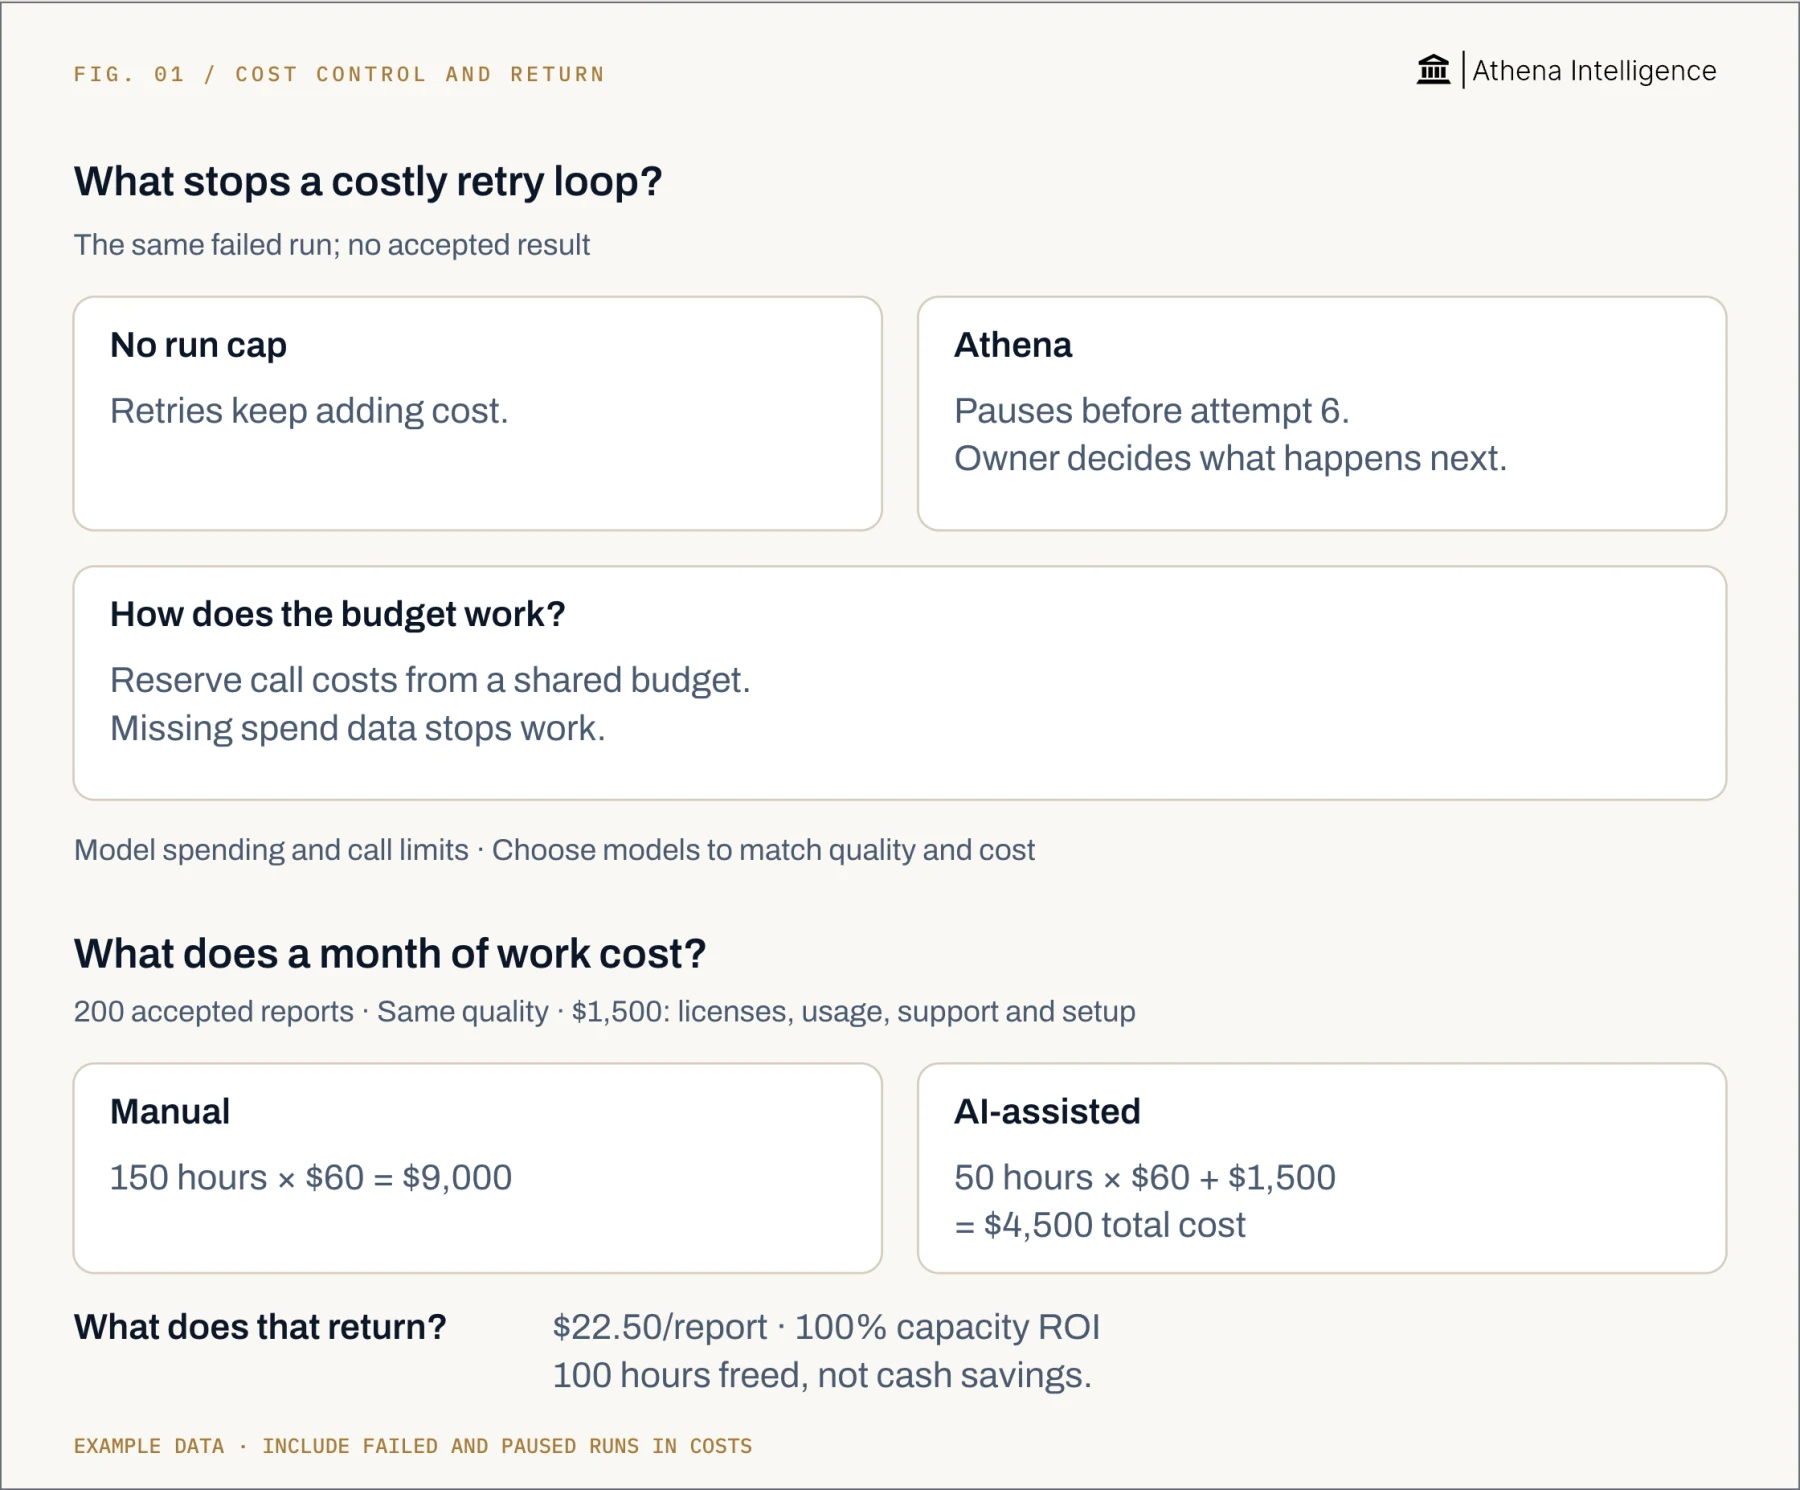The image size is (1800, 1490).
Task: Click line Missing spend data stops work.
Action: pos(358,728)
